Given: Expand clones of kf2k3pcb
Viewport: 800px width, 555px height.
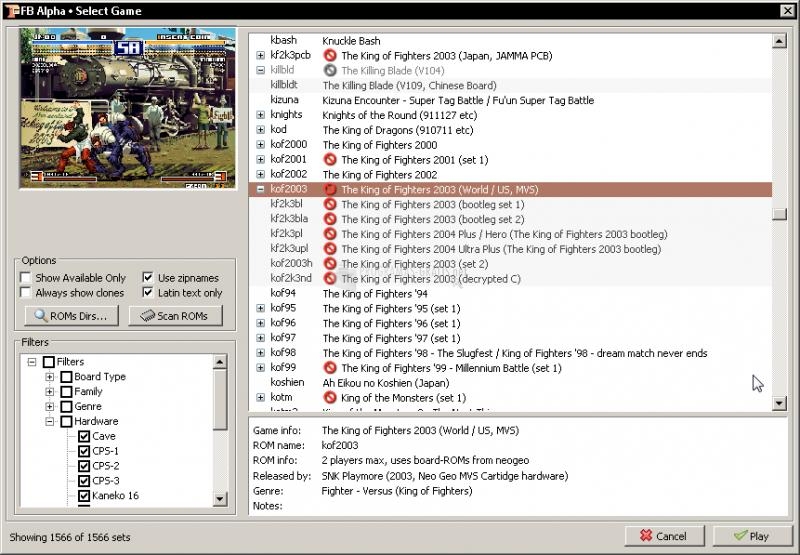Looking at the screenshot, I should 261,55.
